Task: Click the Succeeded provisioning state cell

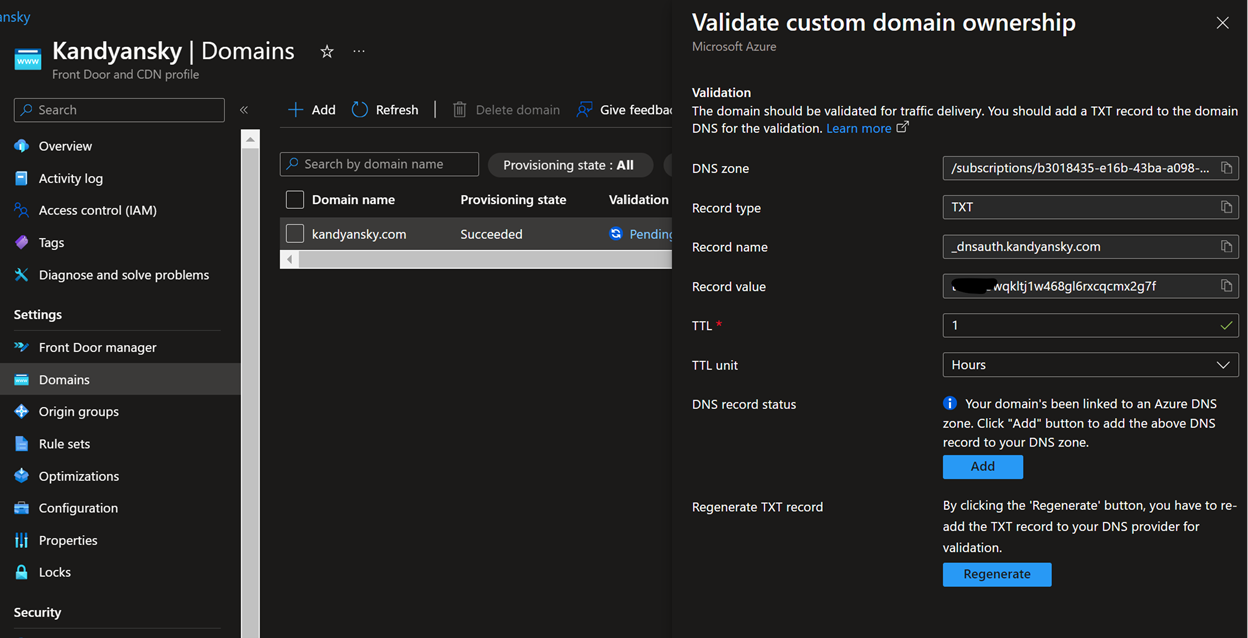Action: [491, 234]
